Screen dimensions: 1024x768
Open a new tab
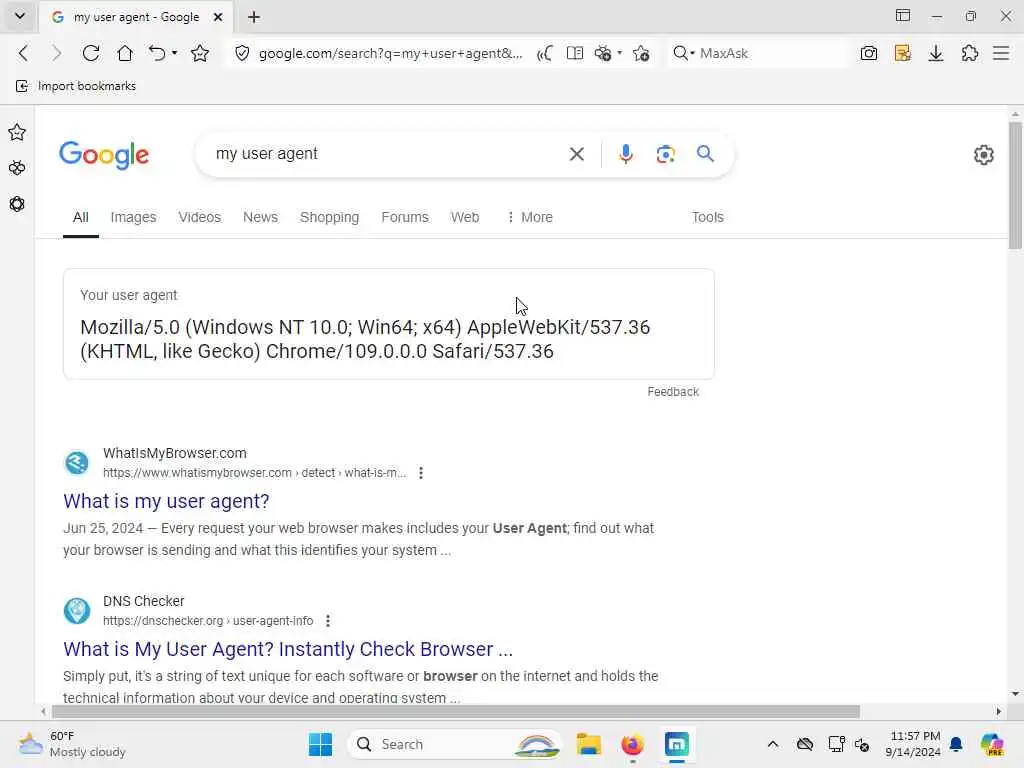(254, 17)
